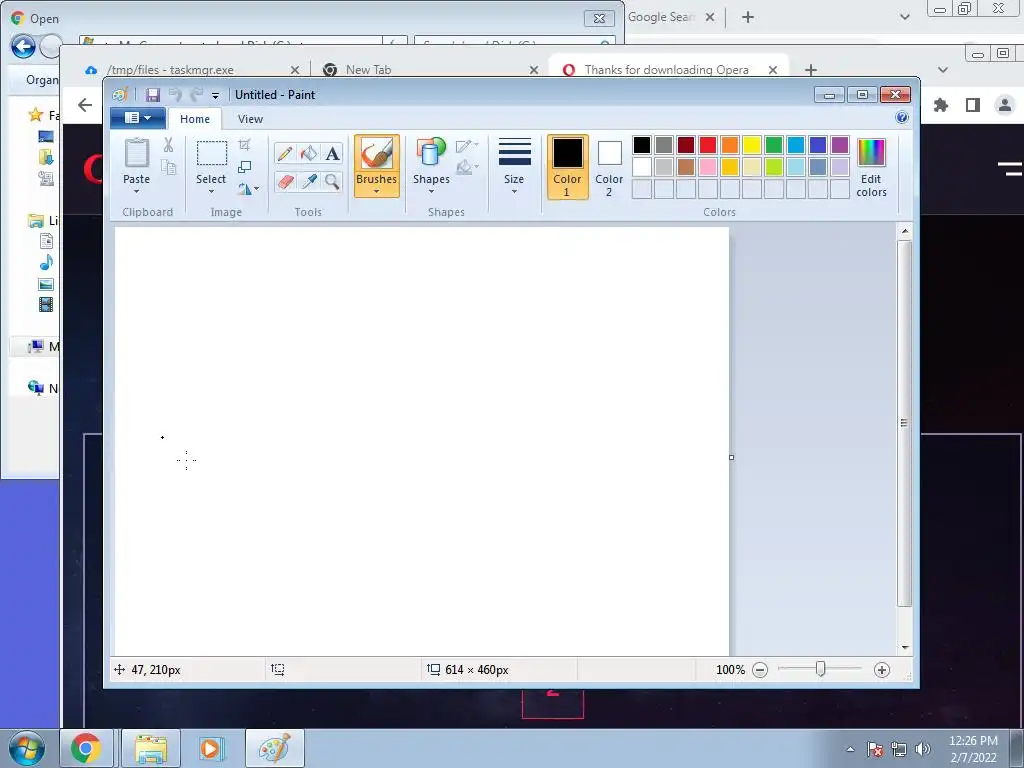
Task: Select Thanks for downloading Opera tab
Action: click(667, 69)
